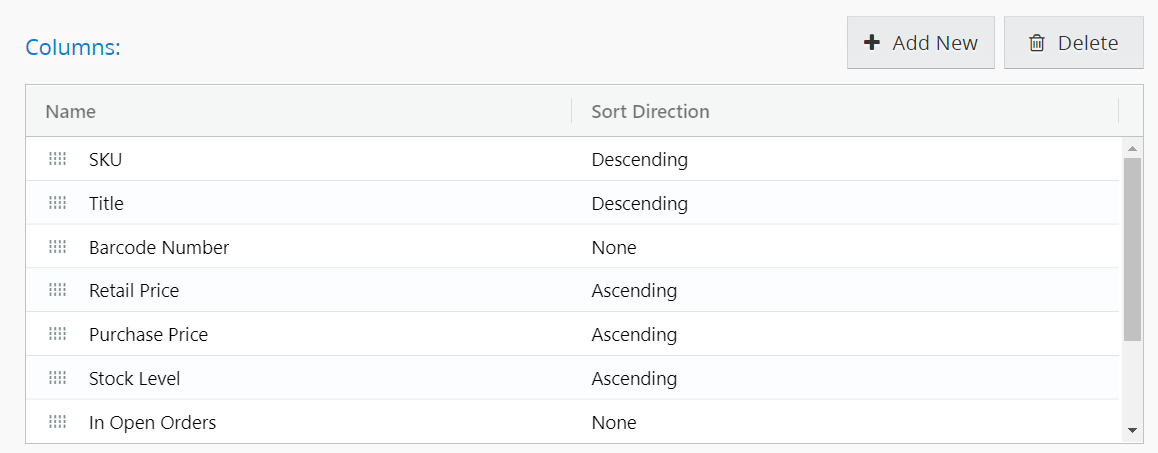Open Retail Price's Ascending sort direction cell
This screenshot has height=453, width=1158.
click(x=634, y=291)
